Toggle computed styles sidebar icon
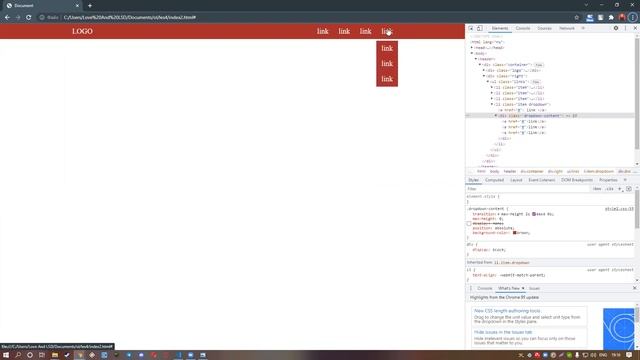This screenshot has width=640, height=360. coord(629,189)
